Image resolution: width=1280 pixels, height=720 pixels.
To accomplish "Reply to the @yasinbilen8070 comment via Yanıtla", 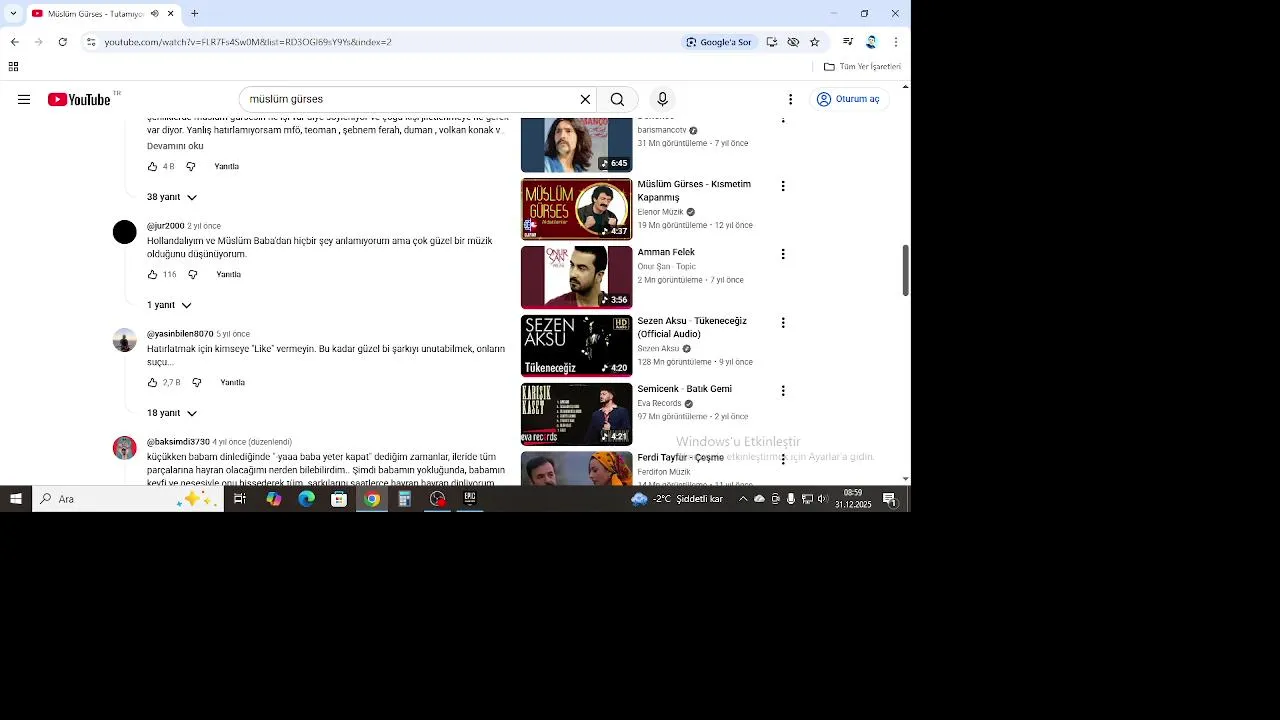I will point(232,382).
